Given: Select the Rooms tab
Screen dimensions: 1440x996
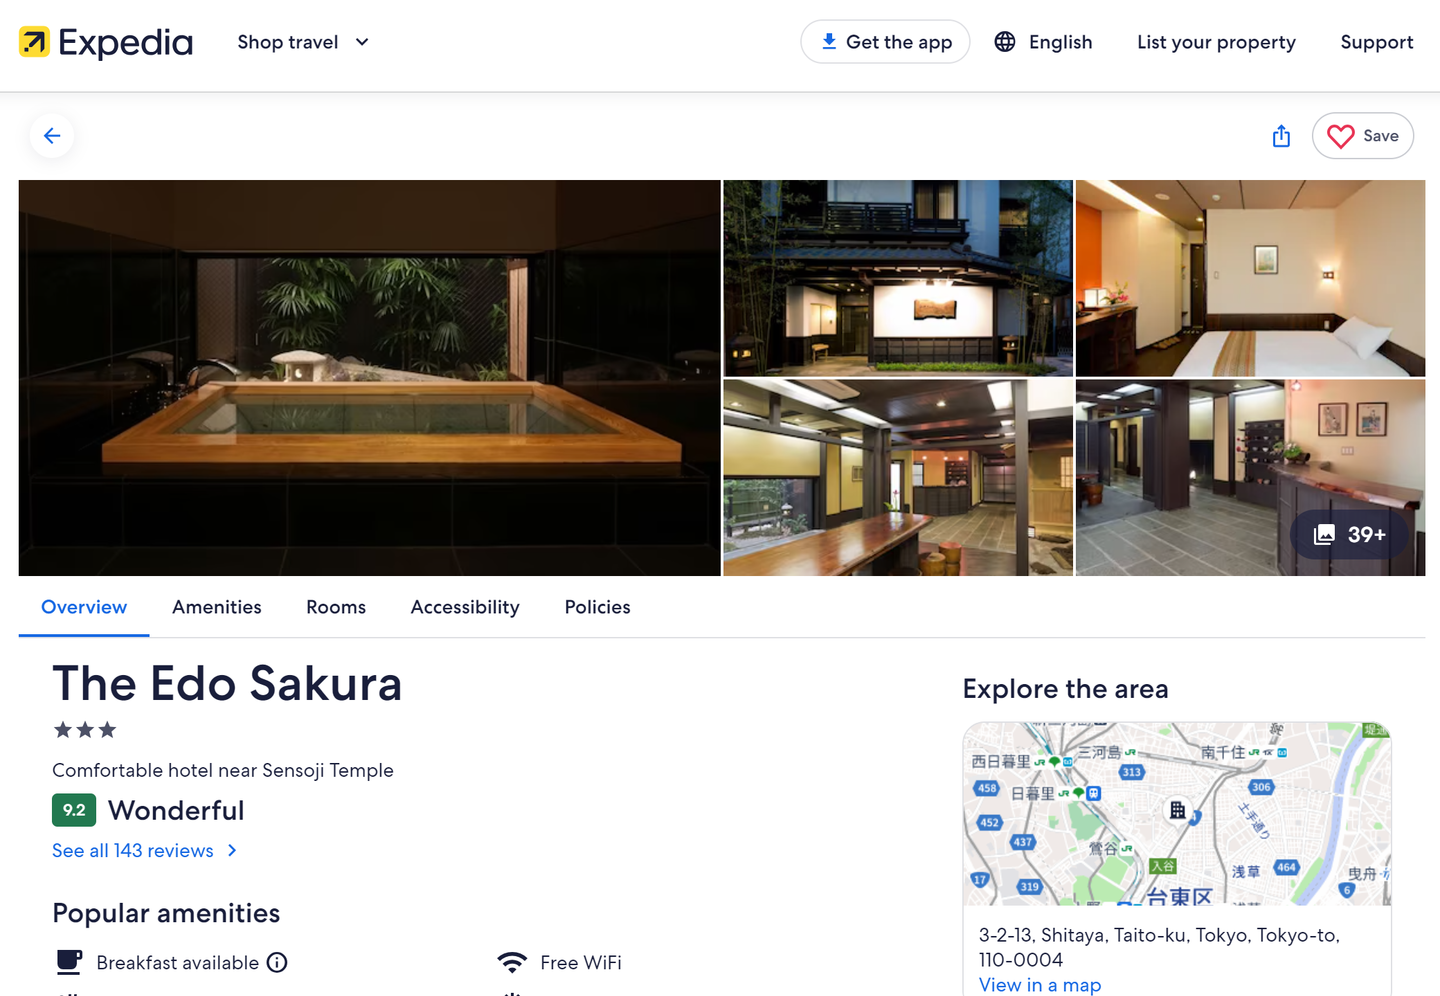Looking at the screenshot, I should (336, 607).
